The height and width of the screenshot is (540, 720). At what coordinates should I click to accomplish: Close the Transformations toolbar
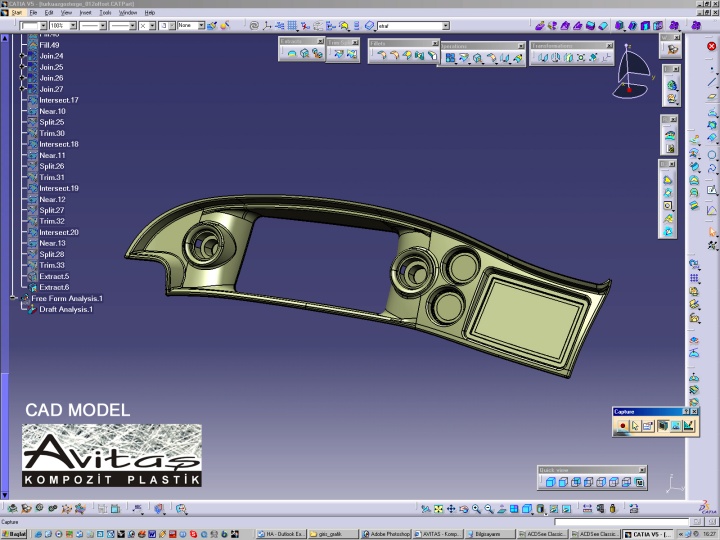[x=610, y=46]
